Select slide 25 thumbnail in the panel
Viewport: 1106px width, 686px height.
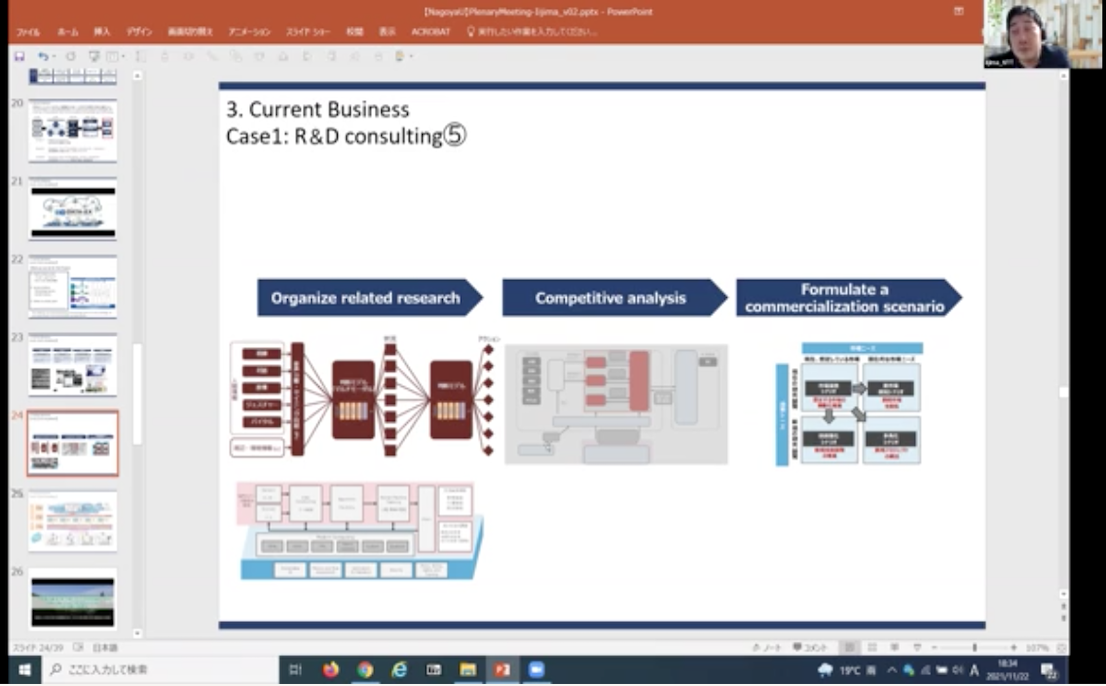point(72,521)
